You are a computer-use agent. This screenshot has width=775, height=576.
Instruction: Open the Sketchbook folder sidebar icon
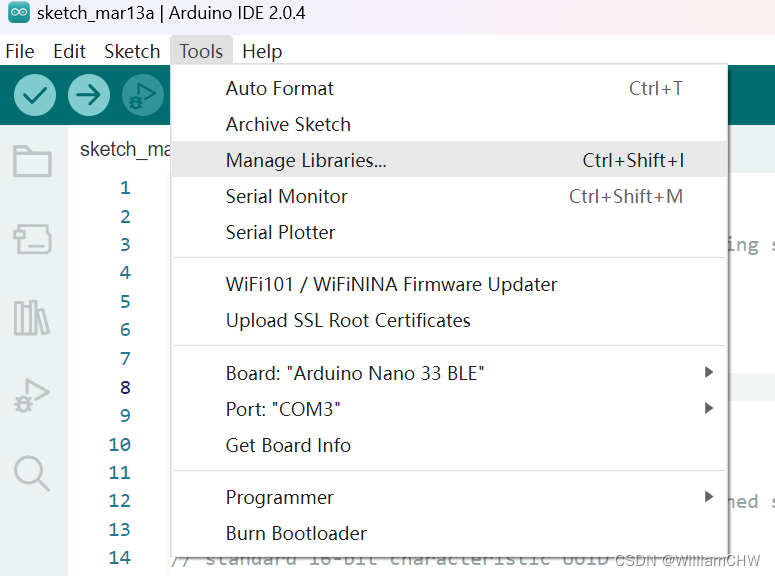pos(32,161)
